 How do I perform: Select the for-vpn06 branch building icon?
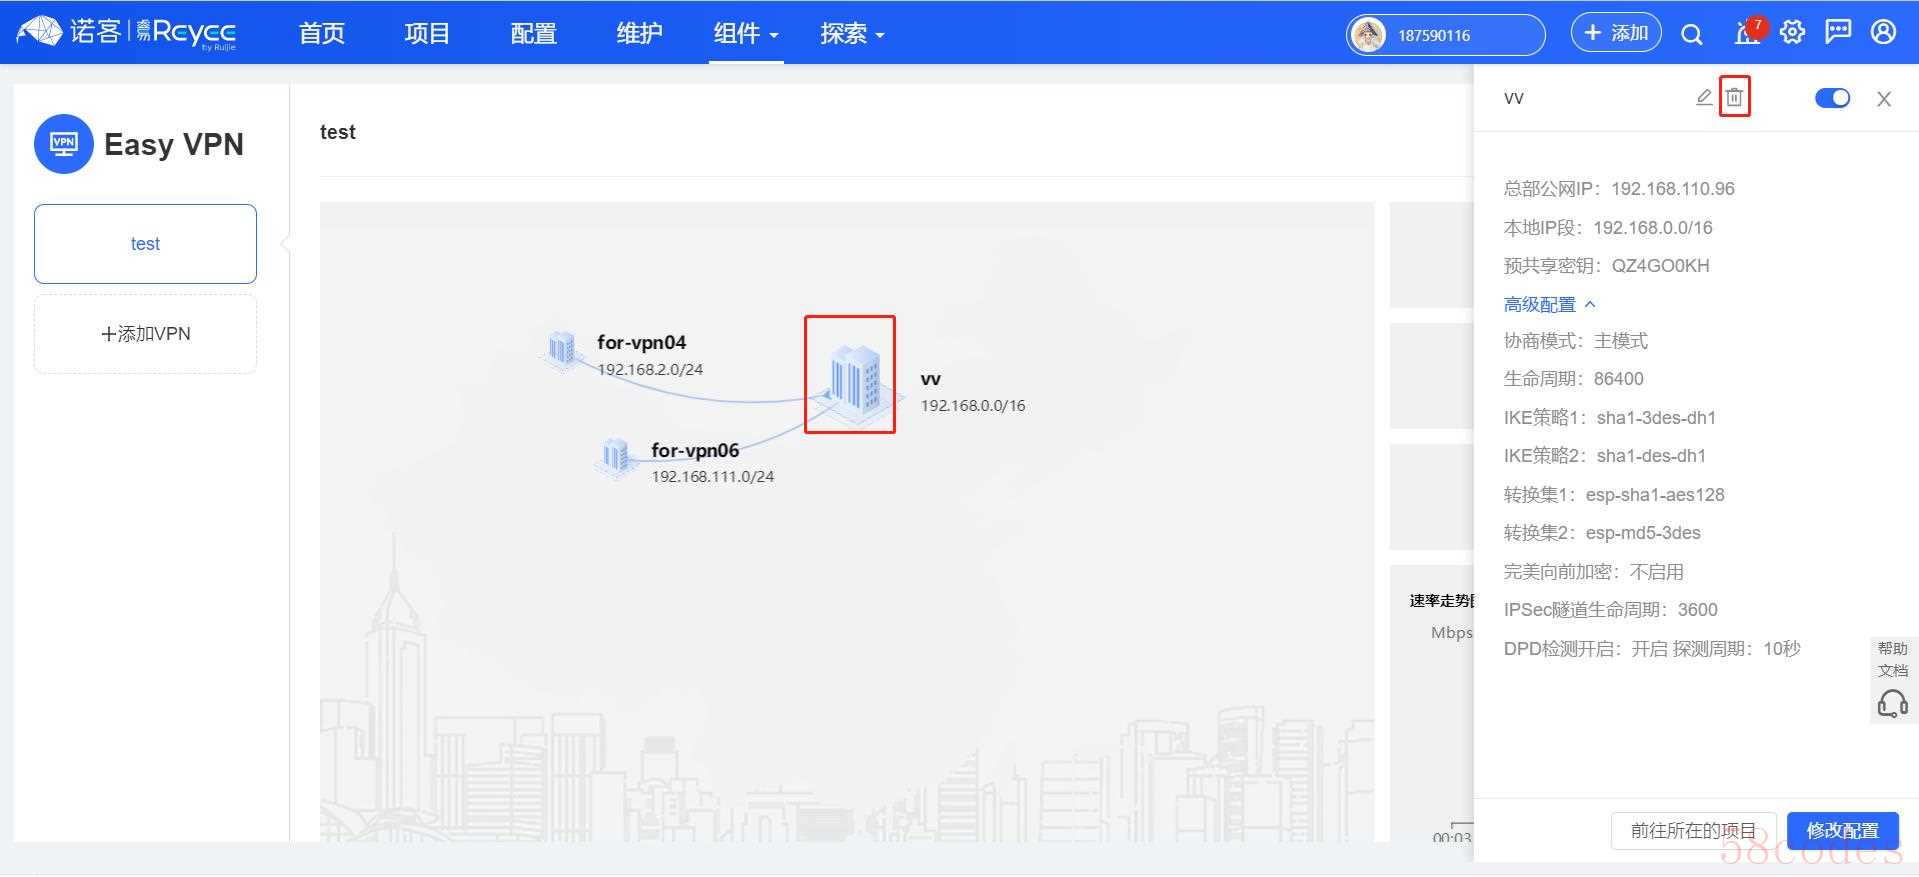click(615, 456)
